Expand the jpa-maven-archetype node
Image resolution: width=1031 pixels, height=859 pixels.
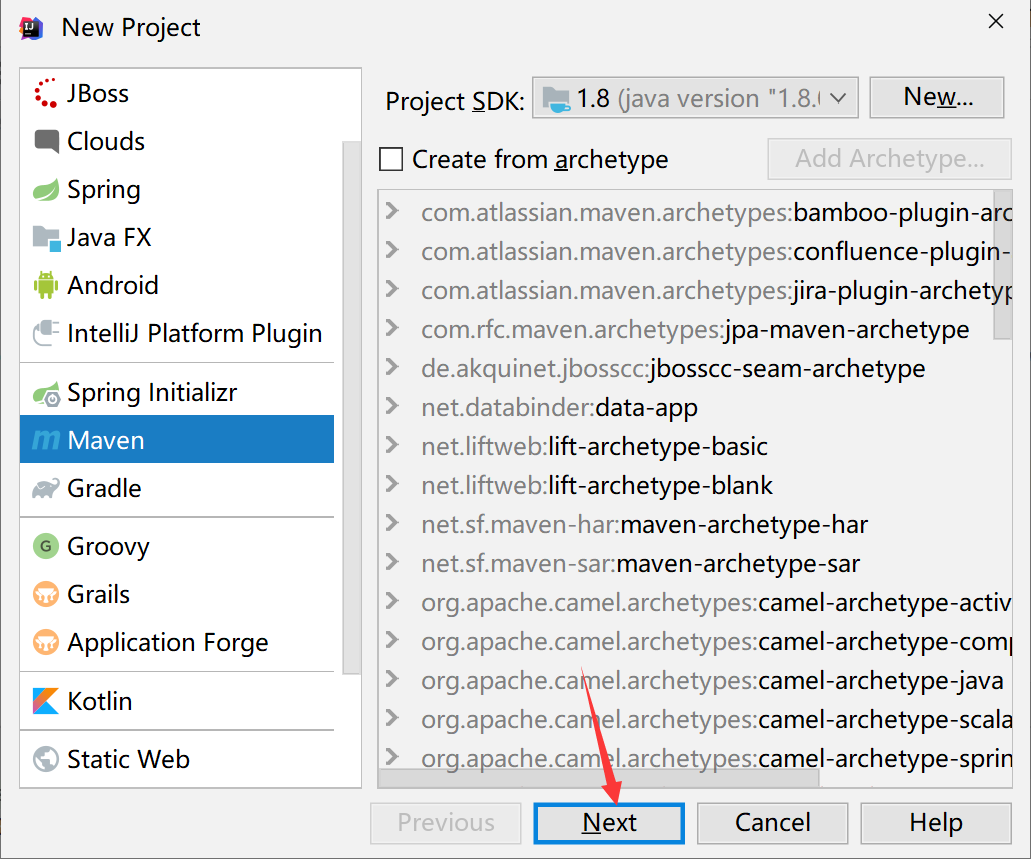click(x=393, y=328)
